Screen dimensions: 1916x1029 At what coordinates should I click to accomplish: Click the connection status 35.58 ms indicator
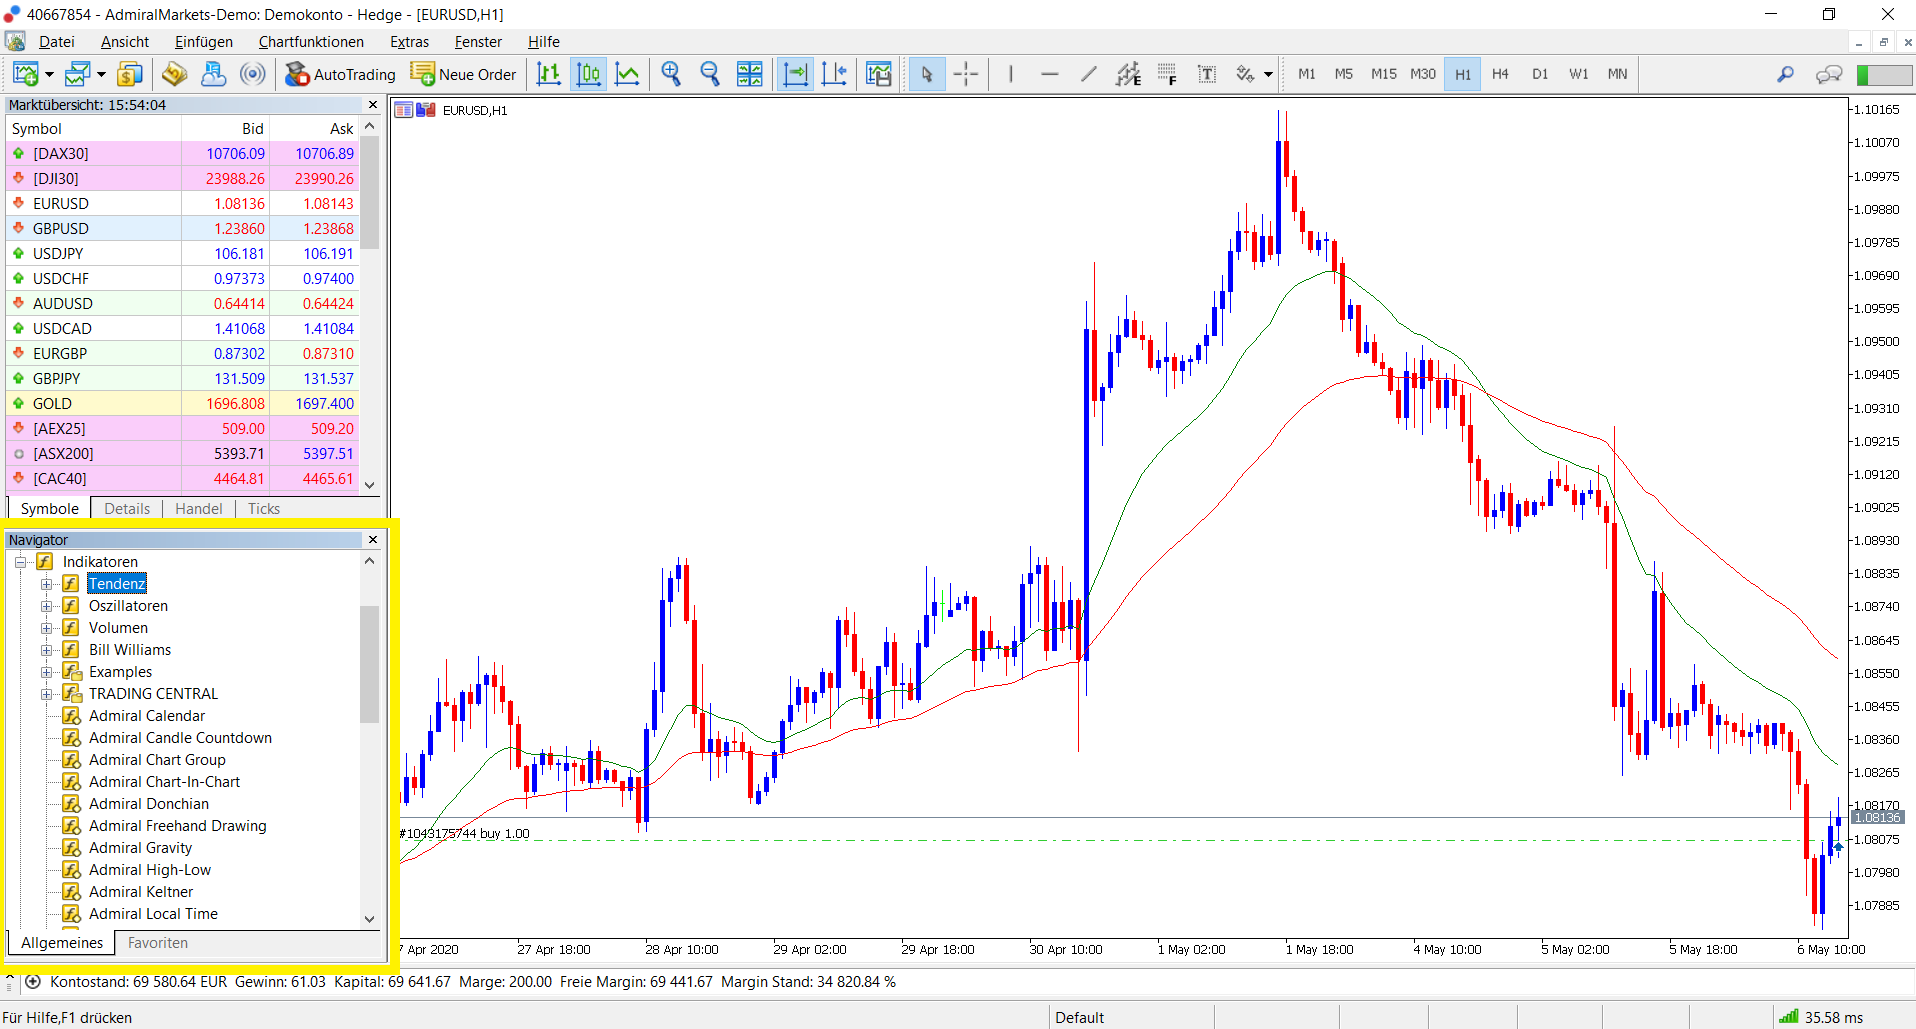coord(1820,1017)
